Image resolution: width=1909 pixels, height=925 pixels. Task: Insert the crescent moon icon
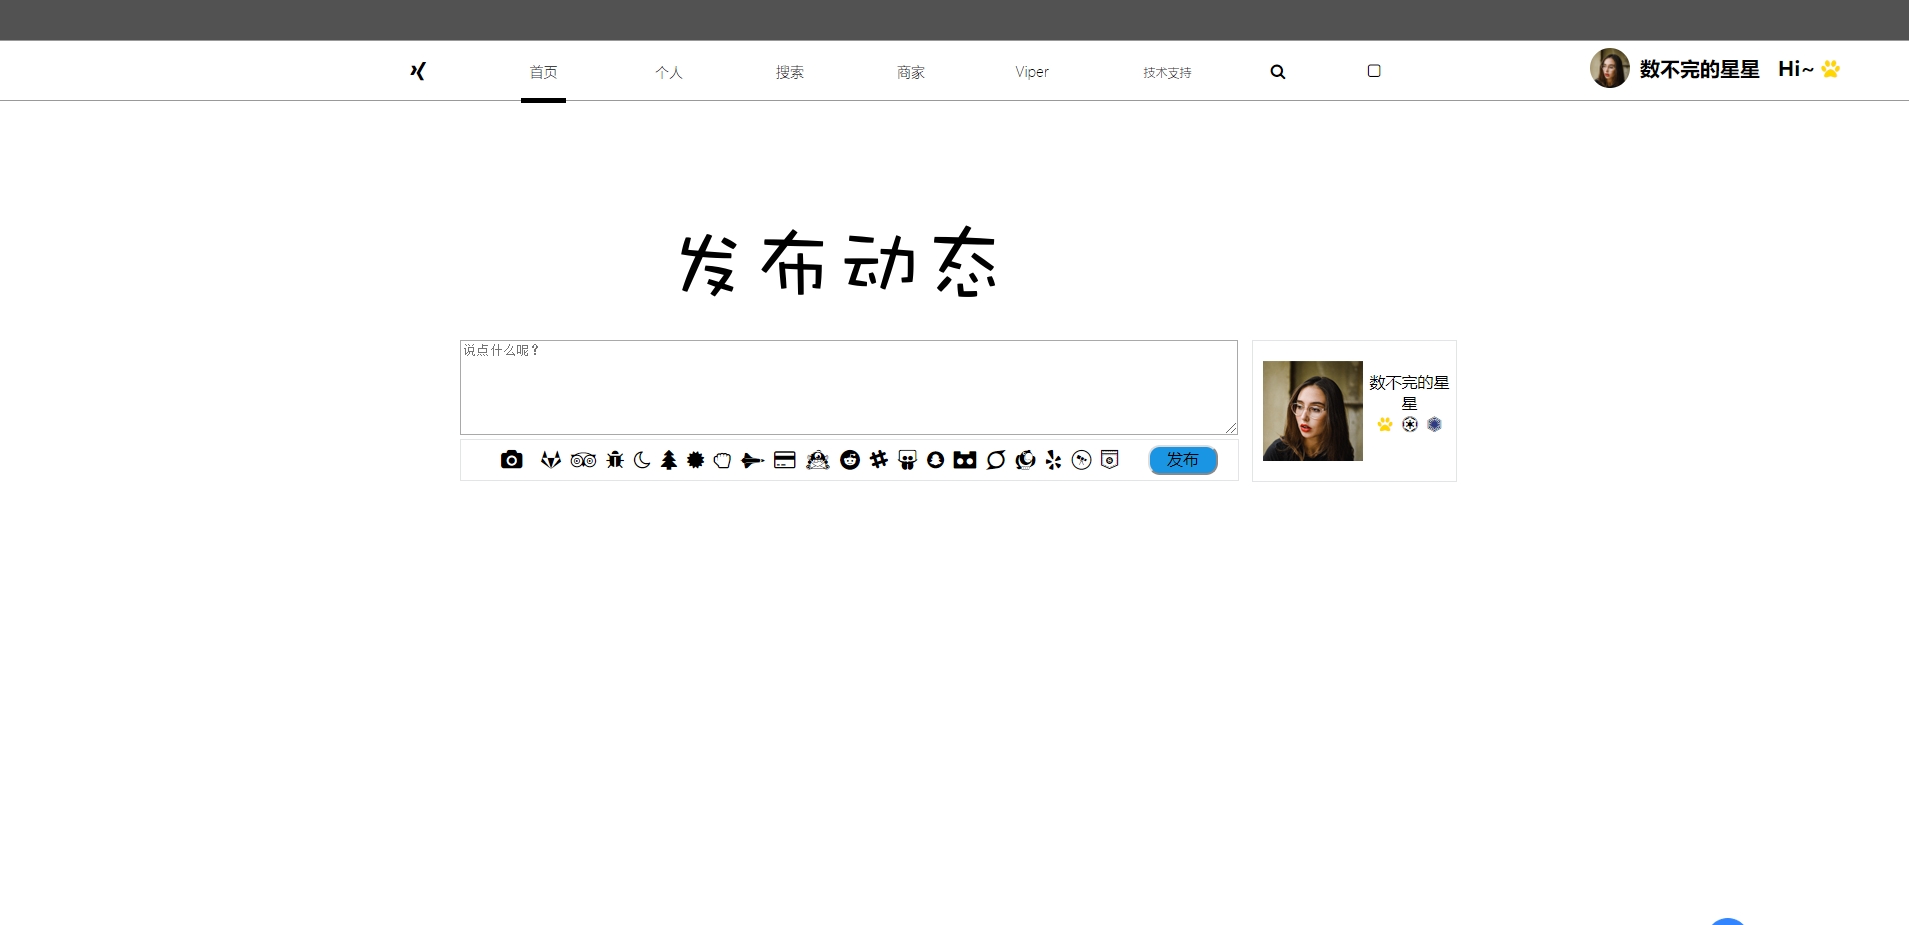click(642, 460)
